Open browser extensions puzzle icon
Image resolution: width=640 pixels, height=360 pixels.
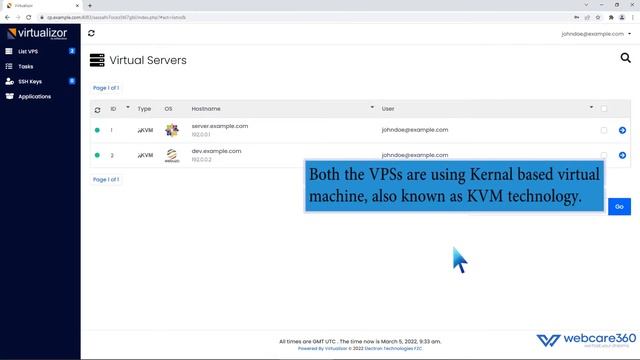[x=611, y=18]
